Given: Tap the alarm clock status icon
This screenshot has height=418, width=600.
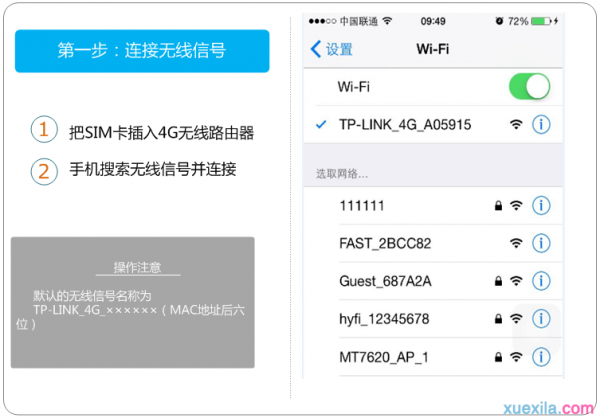Looking at the screenshot, I should pos(499,21).
